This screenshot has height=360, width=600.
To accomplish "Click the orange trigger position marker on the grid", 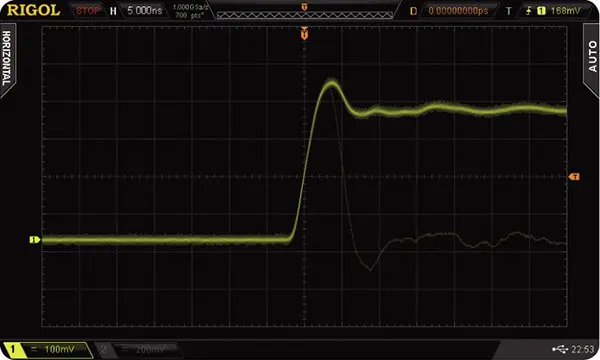I will [304, 33].
